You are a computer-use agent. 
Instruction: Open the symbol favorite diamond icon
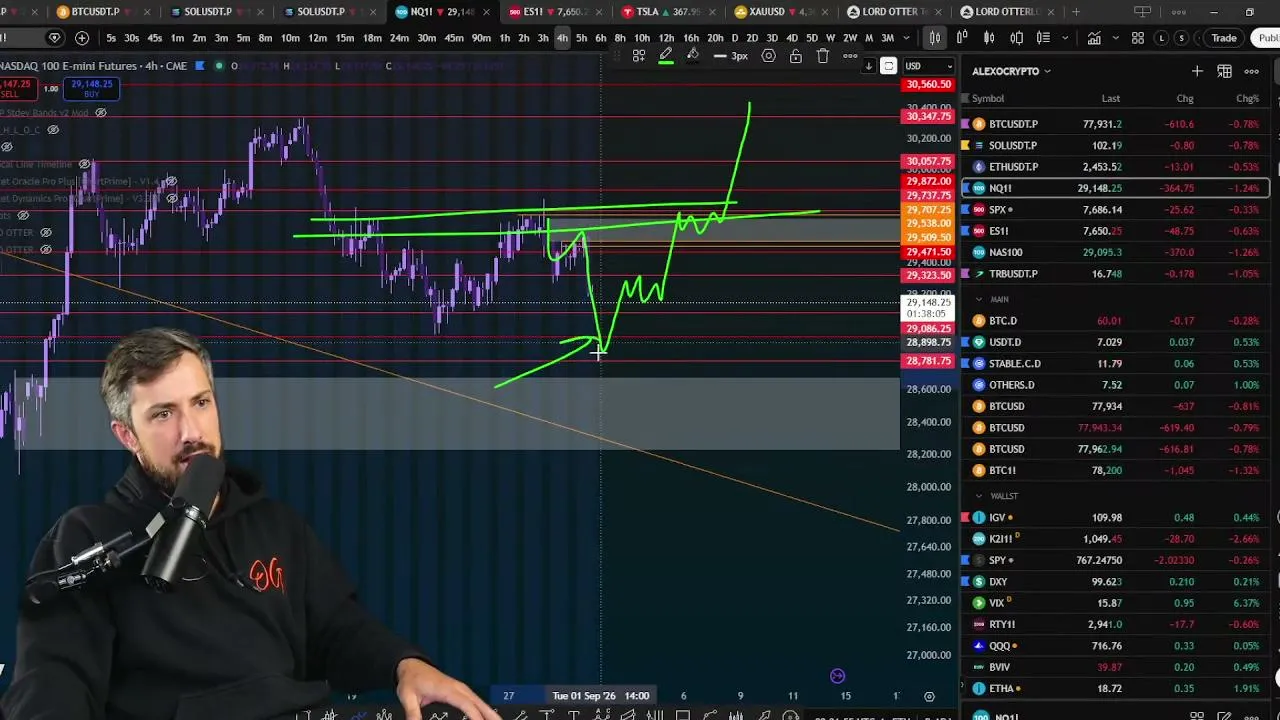point(54,38)
